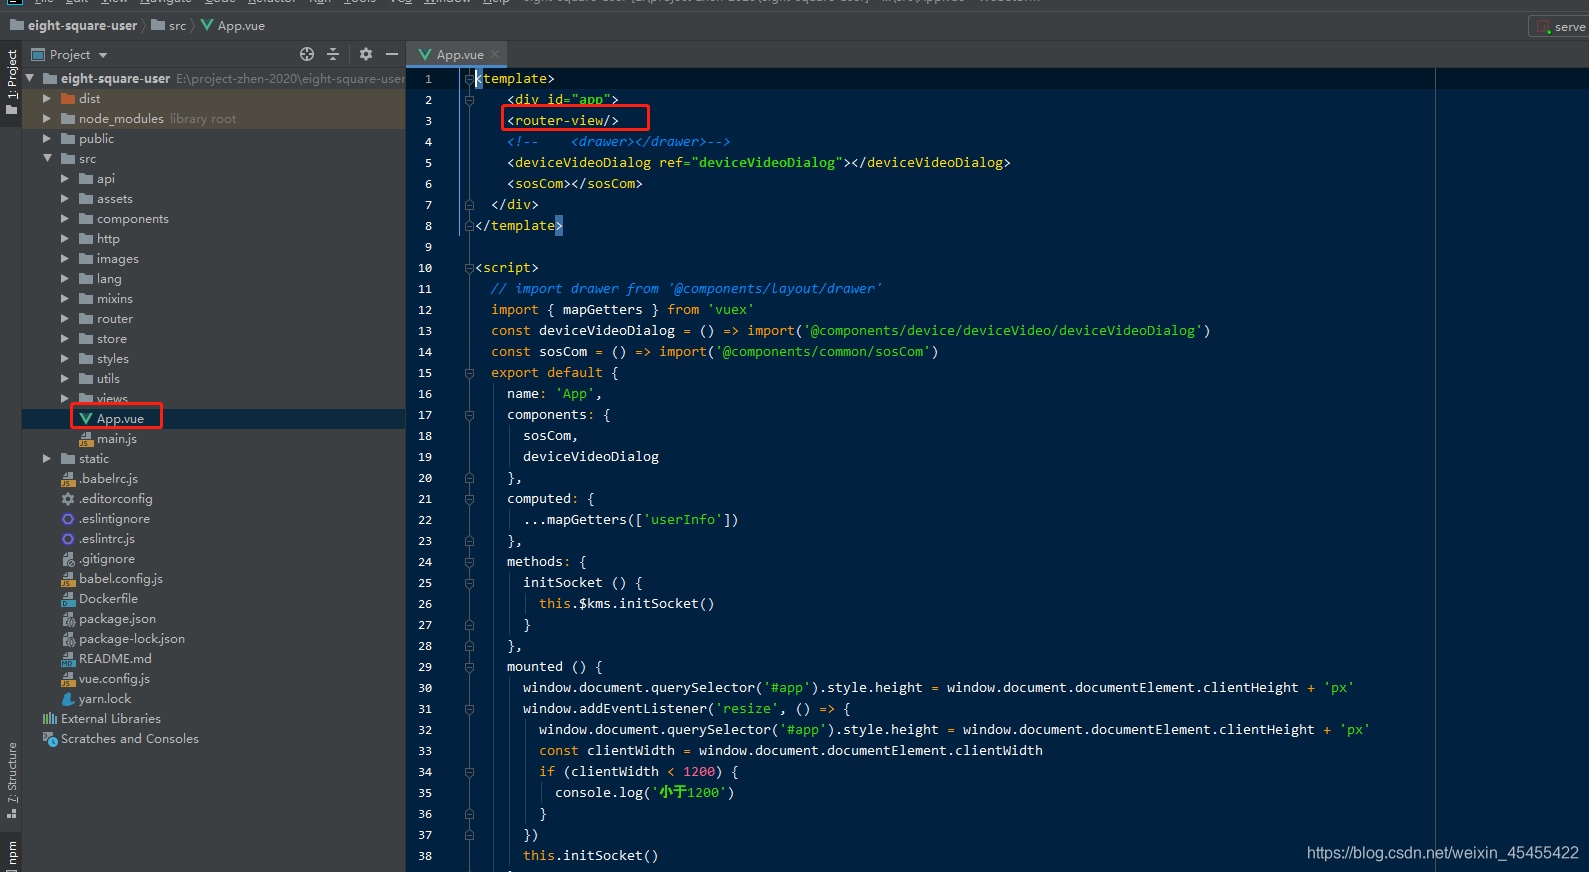Click the src breadcrumb

coord(169,25)
